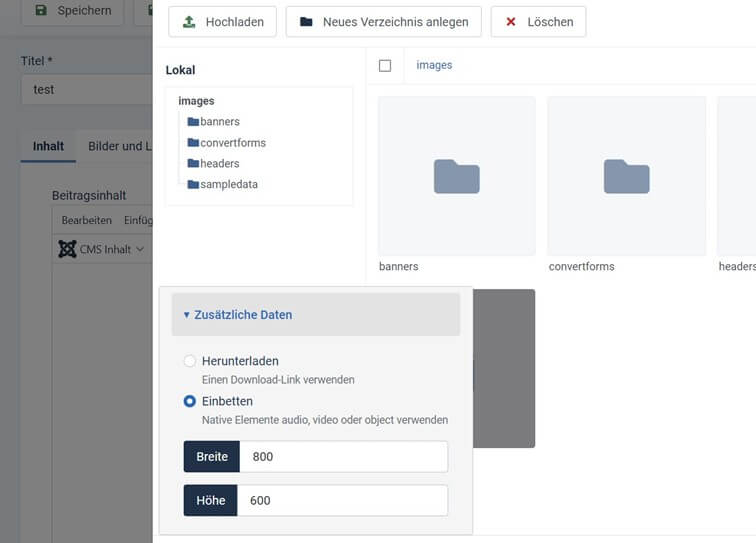This screenshot has height=543, width=756.
Task: Click the Breite label addon
Action: coord(212,456)
